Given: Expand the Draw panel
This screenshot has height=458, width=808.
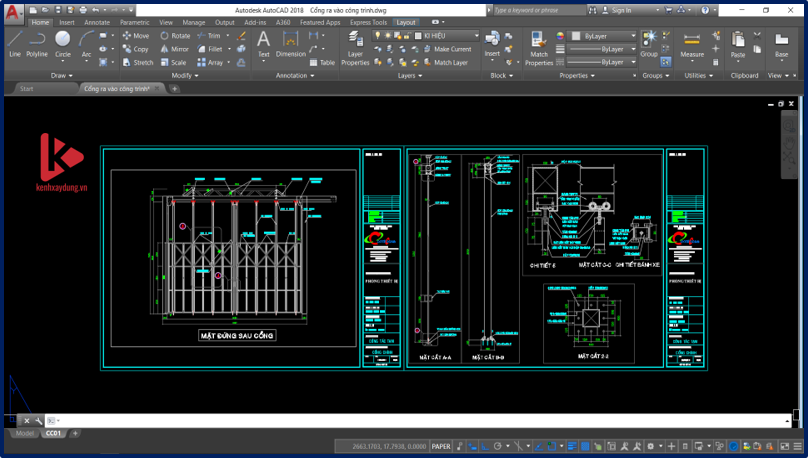Looking at the screenshot, I should click(62, 75).
